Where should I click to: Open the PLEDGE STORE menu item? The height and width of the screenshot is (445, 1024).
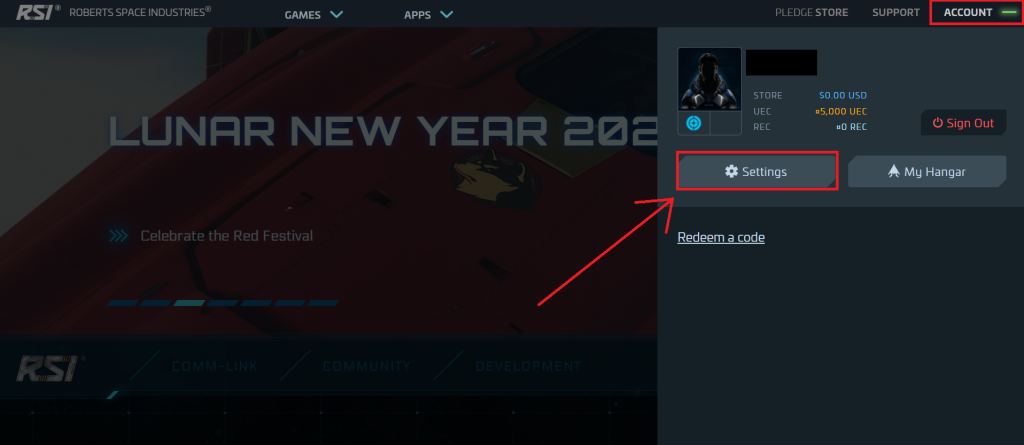click(x=811, y=12)
